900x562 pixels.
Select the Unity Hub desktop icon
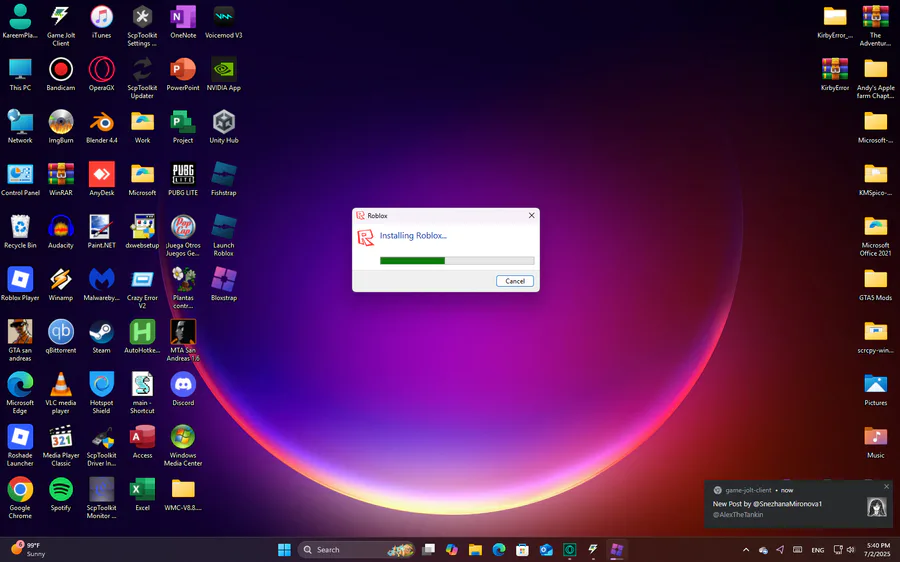pyautogui.click(x=223, y=127)
